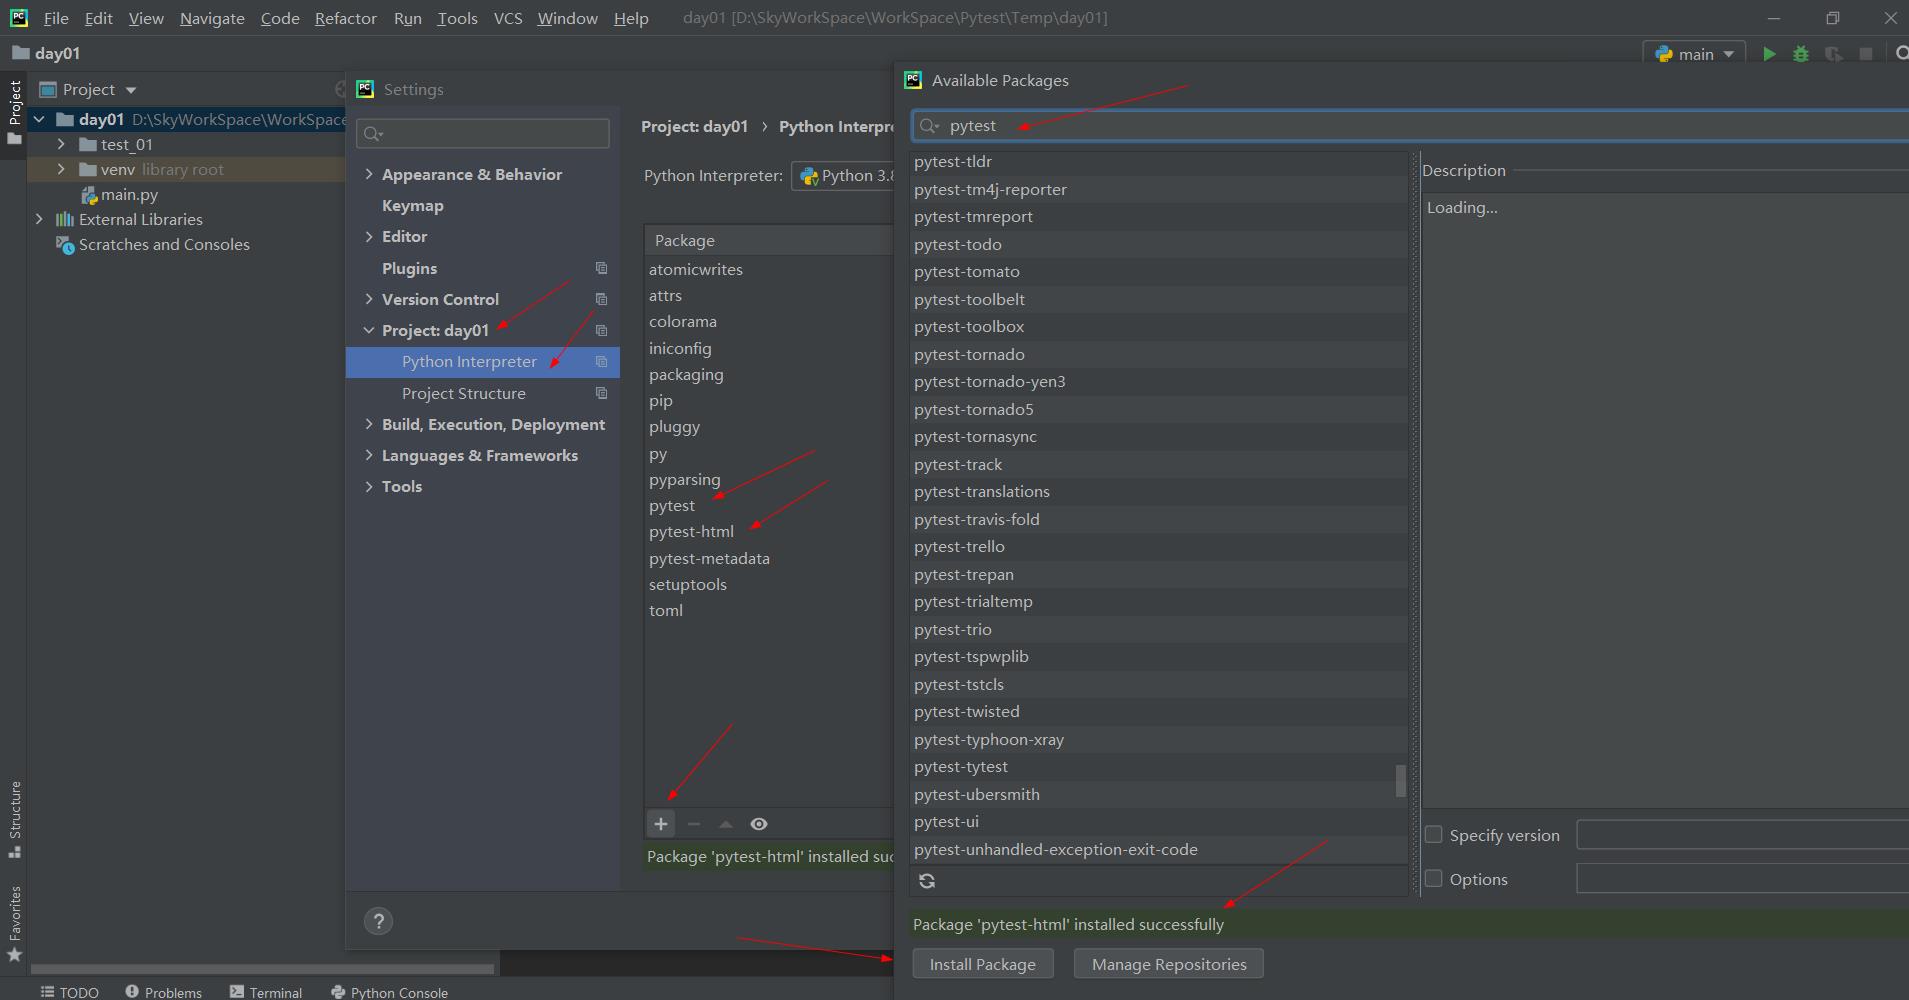
Task: Click the available packages list scrollbar thumb
Action: coord(1401,781)
